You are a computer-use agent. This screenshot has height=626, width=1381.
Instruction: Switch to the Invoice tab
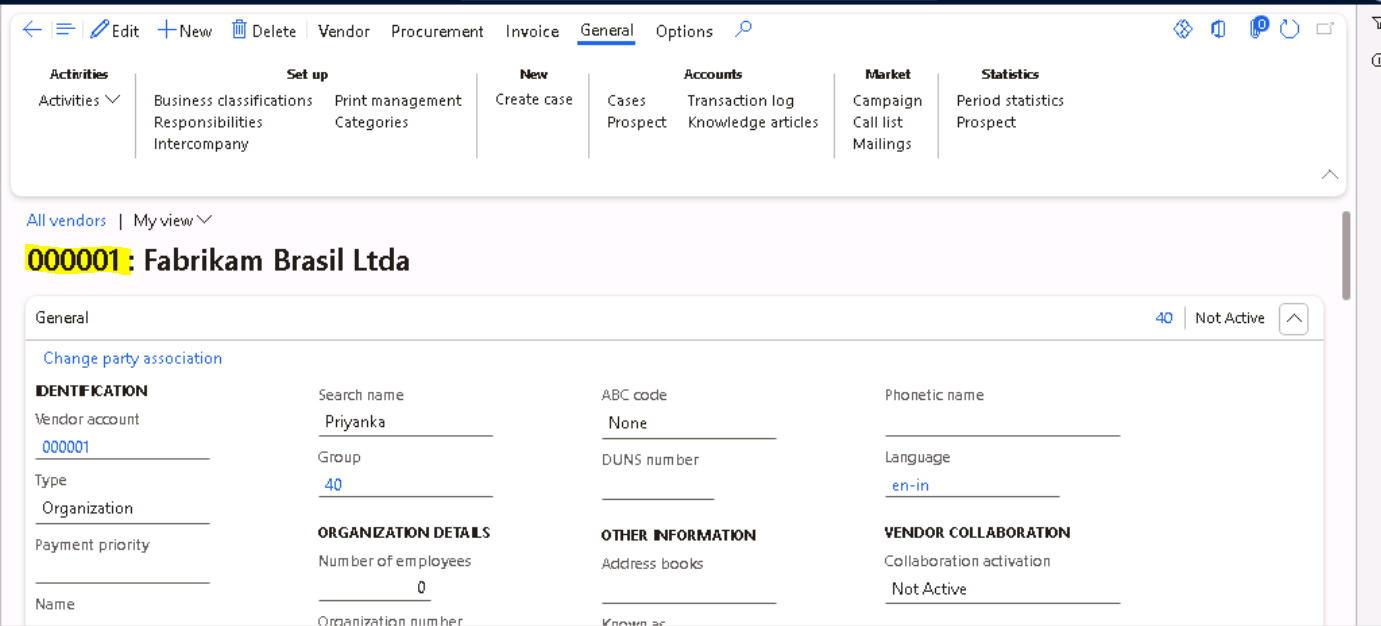(x=532, y=31)
